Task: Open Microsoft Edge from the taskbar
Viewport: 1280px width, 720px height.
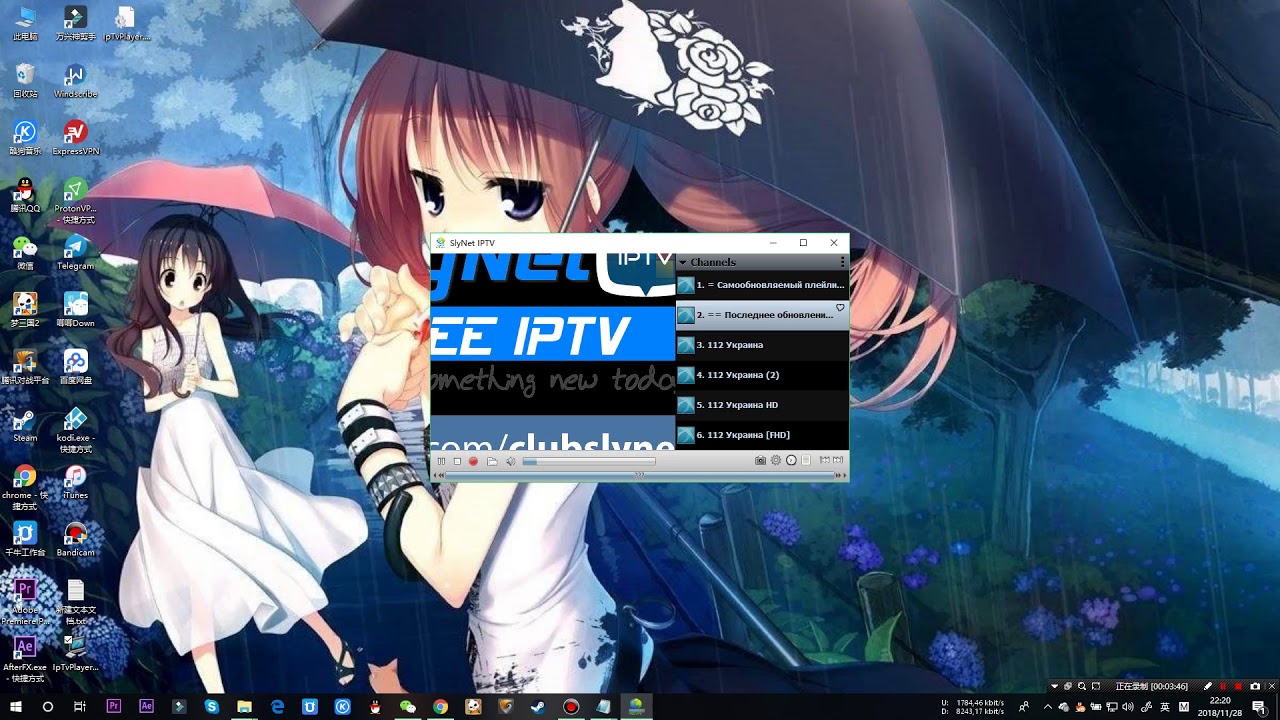Action: (277, 706)
